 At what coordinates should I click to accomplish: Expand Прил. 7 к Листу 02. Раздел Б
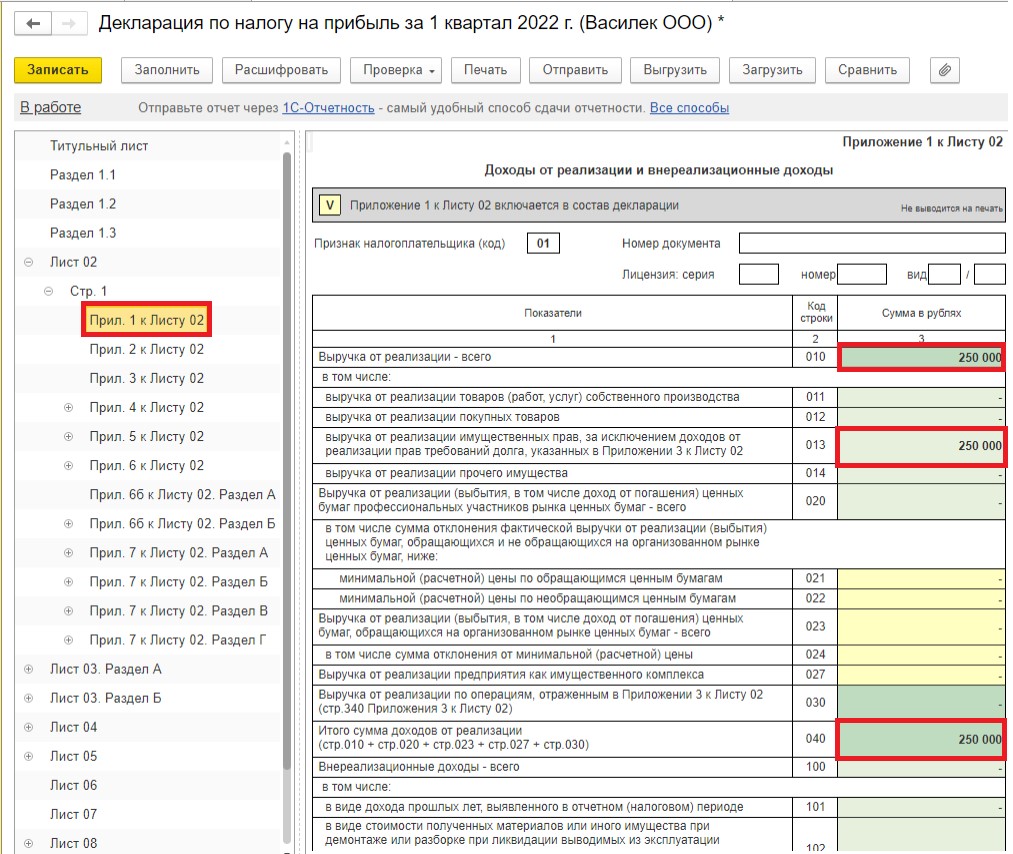click(x=68, y=582)
